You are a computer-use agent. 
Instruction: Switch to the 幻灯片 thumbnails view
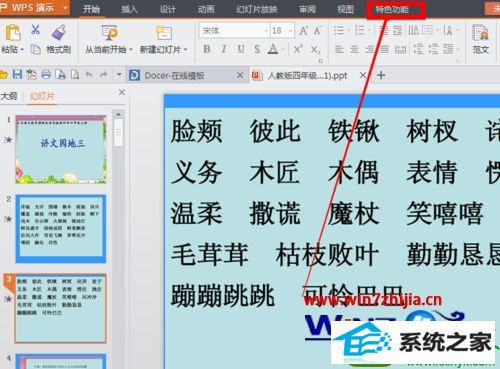[42, 96]
